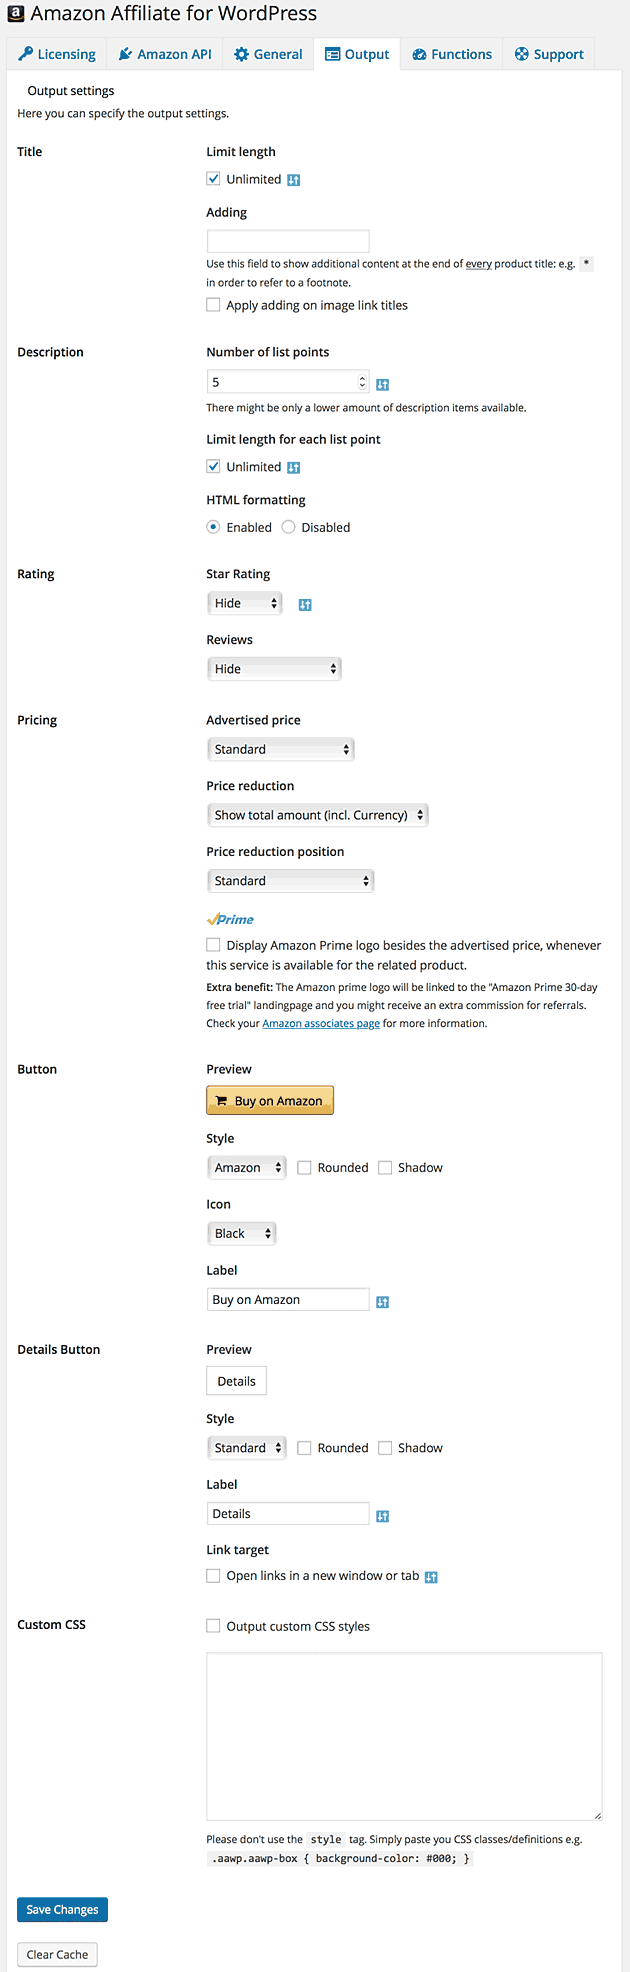This screenshot has height=1972, width=630.
Task: Click stepper arrows on list points field
Action: pyautogui.click(x=362, y=382)
